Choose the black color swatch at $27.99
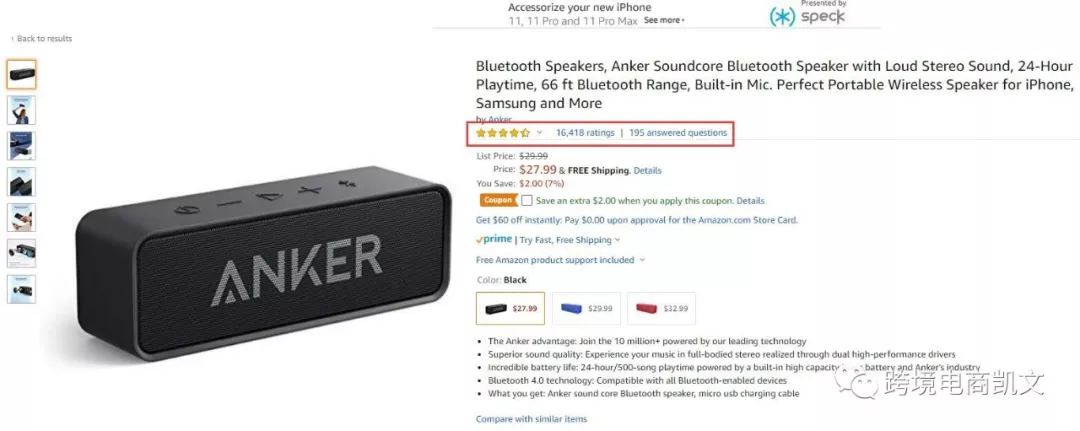The width and height of the screenshot is (1080, 431). [510, 308]
